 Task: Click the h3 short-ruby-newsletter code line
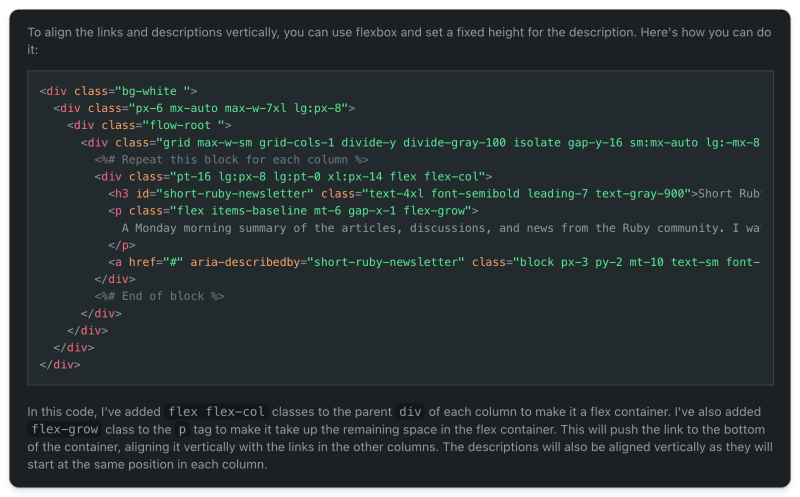click(434, 194)
